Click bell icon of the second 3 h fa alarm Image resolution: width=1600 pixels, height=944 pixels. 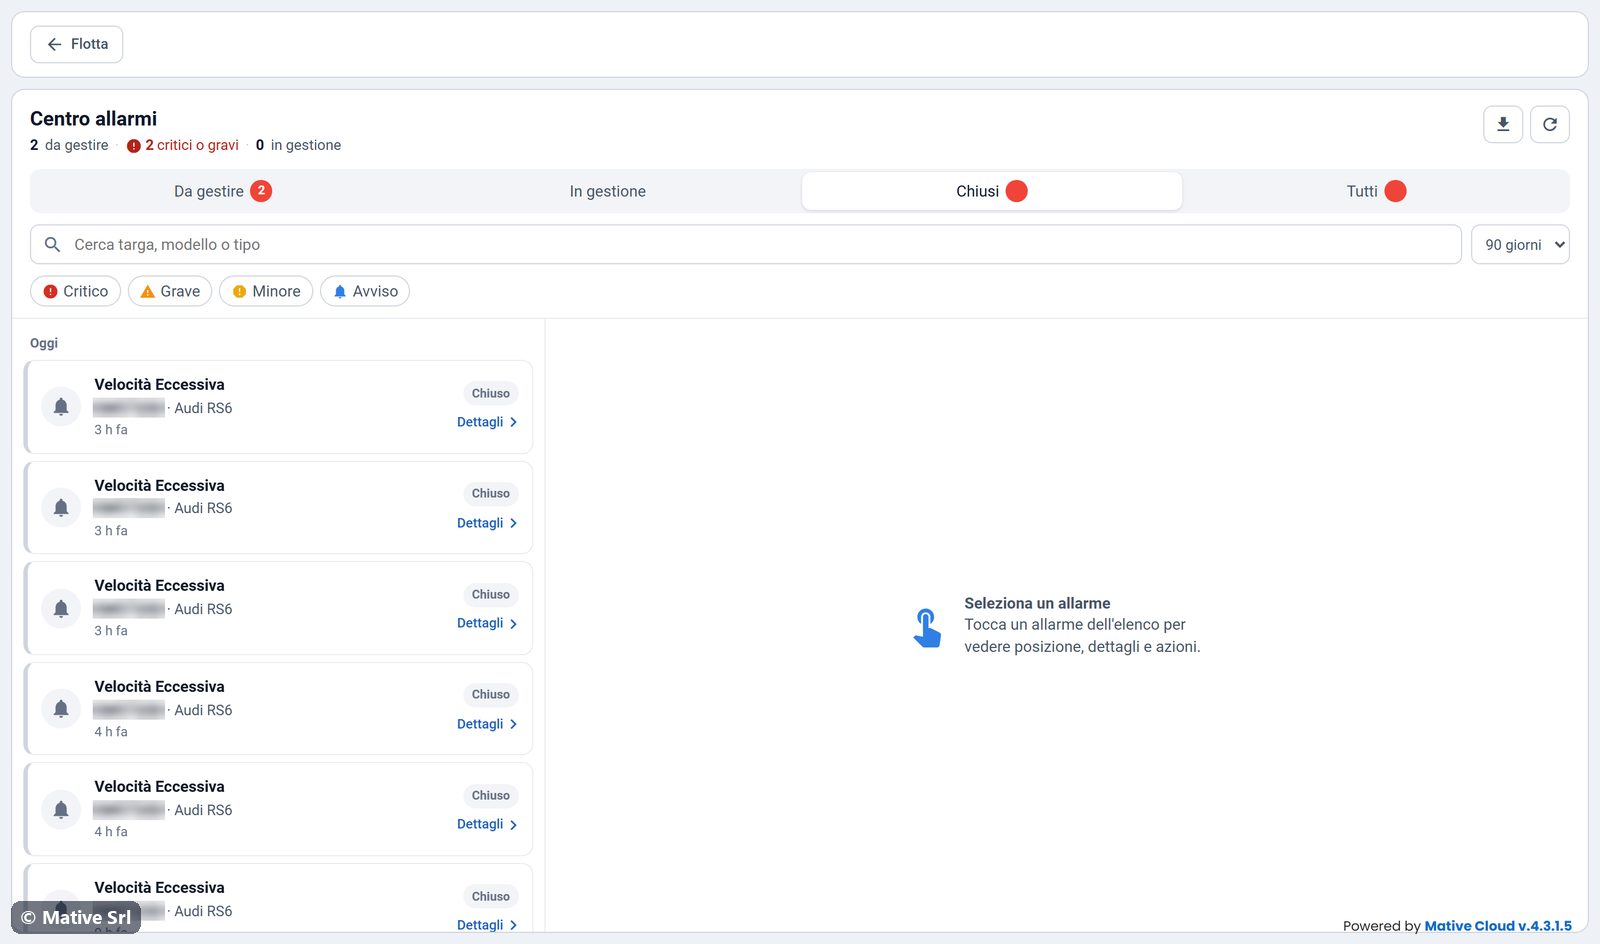tap(61, 507)
